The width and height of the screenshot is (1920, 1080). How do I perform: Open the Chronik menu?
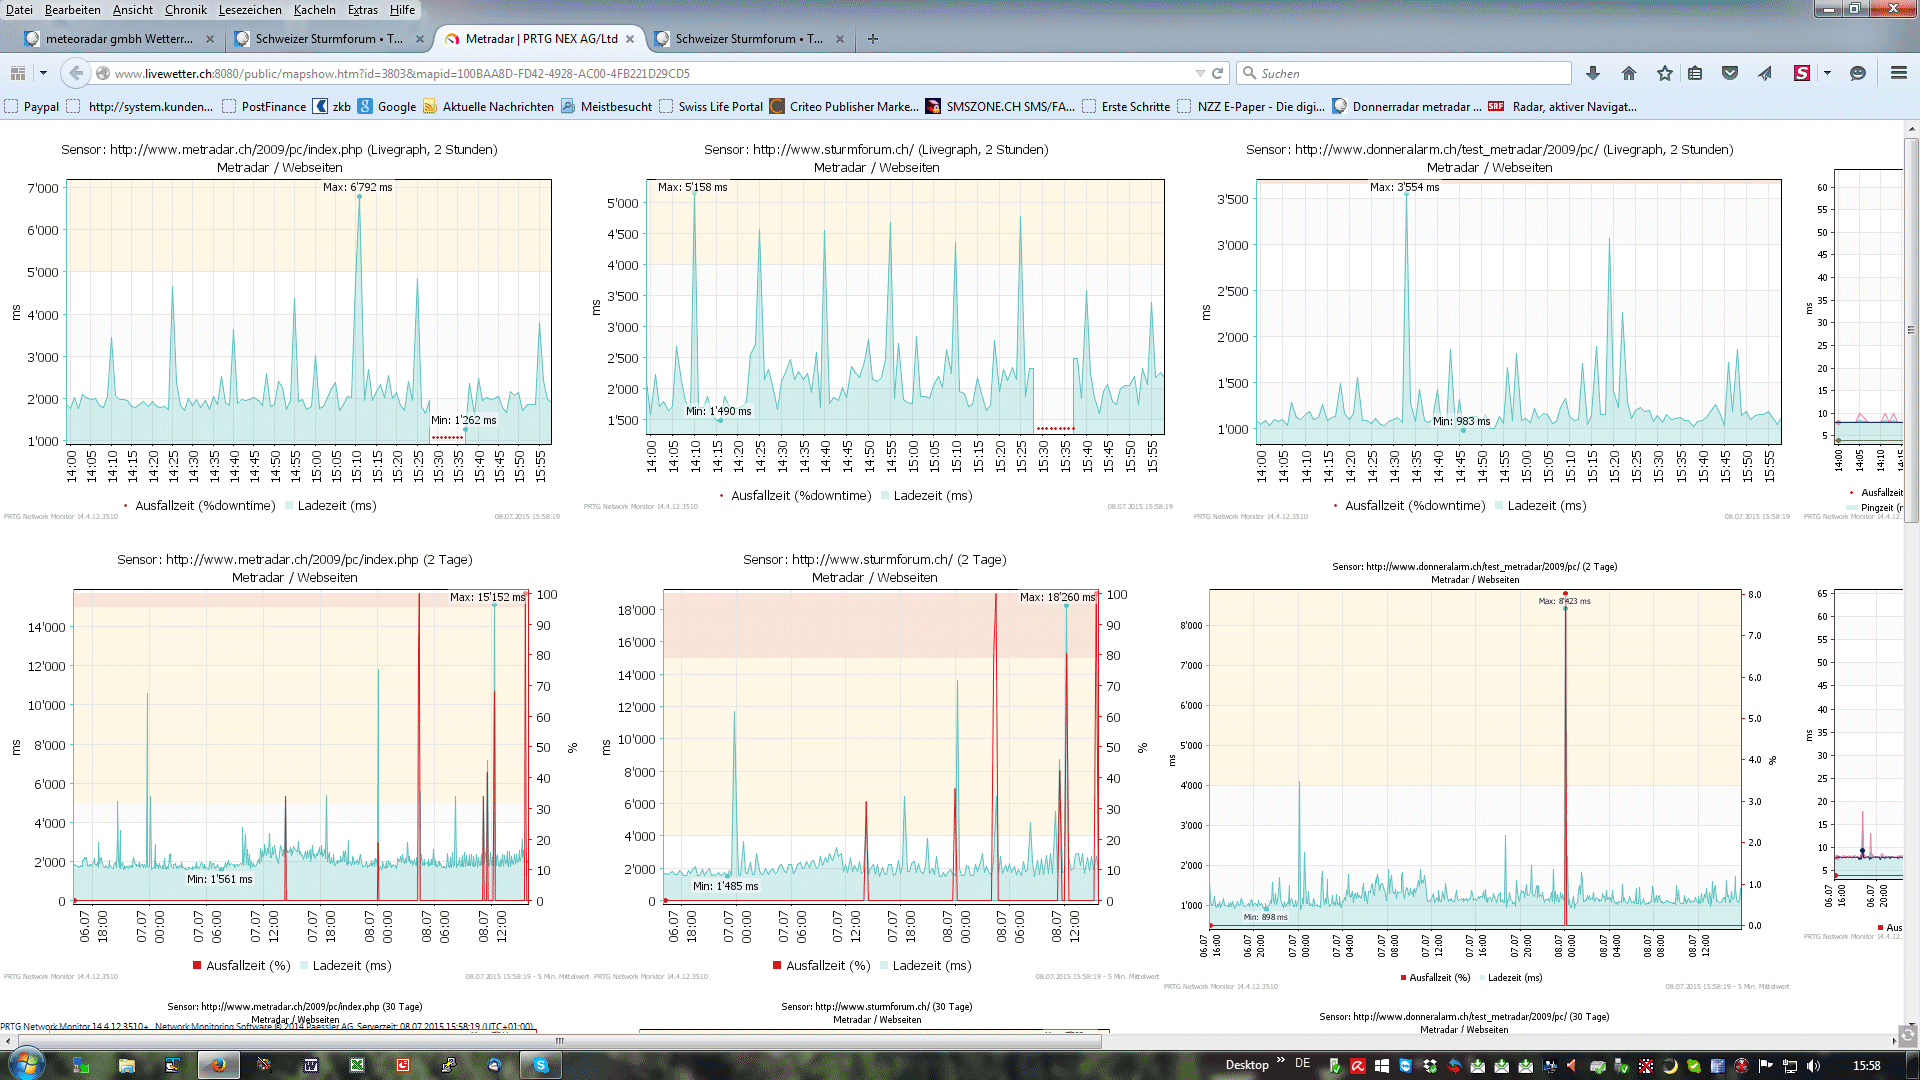(185, 10)
